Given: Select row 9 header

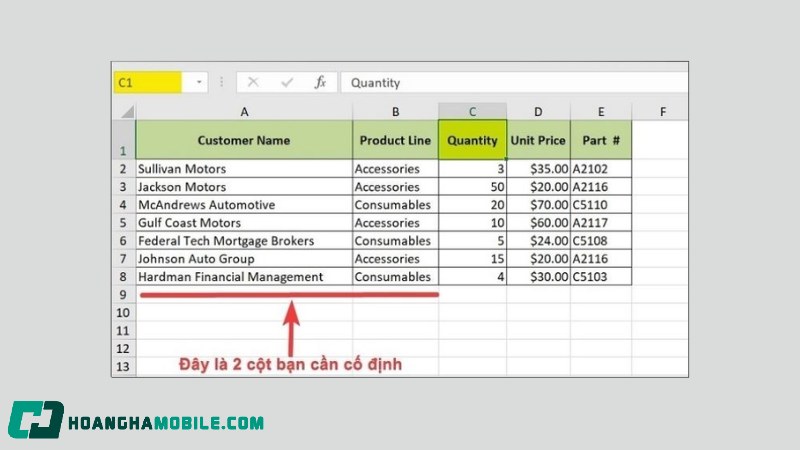Looking at the screenshot, I should (x=123, y=294).
